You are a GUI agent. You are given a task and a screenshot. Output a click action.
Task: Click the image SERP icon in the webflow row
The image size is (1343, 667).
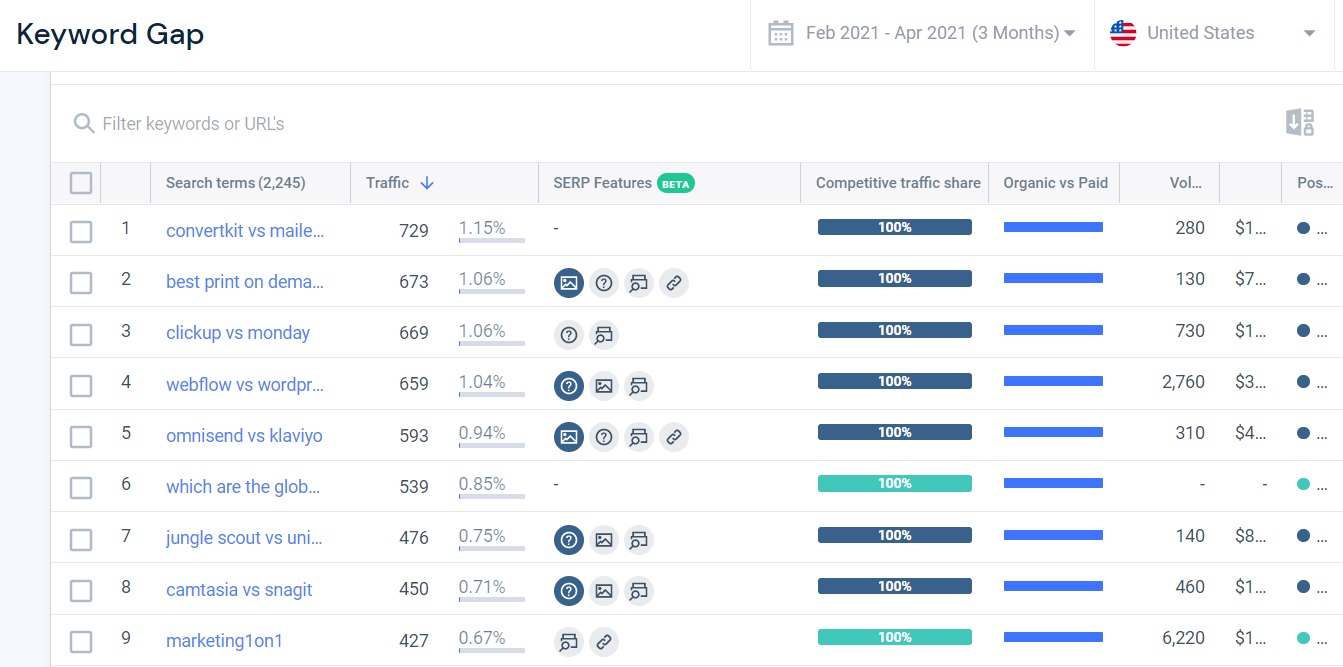click(604, 385)
